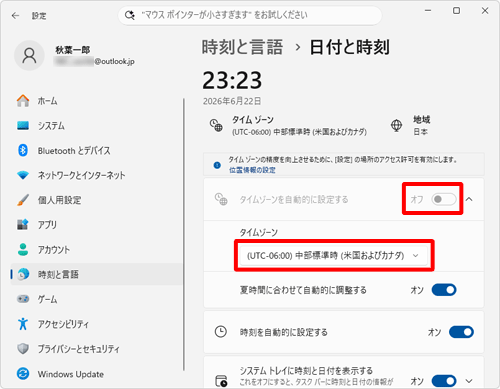Click the アクセシビリティ person icon
This screenshot has height=389, width=500.
point(23,324)
